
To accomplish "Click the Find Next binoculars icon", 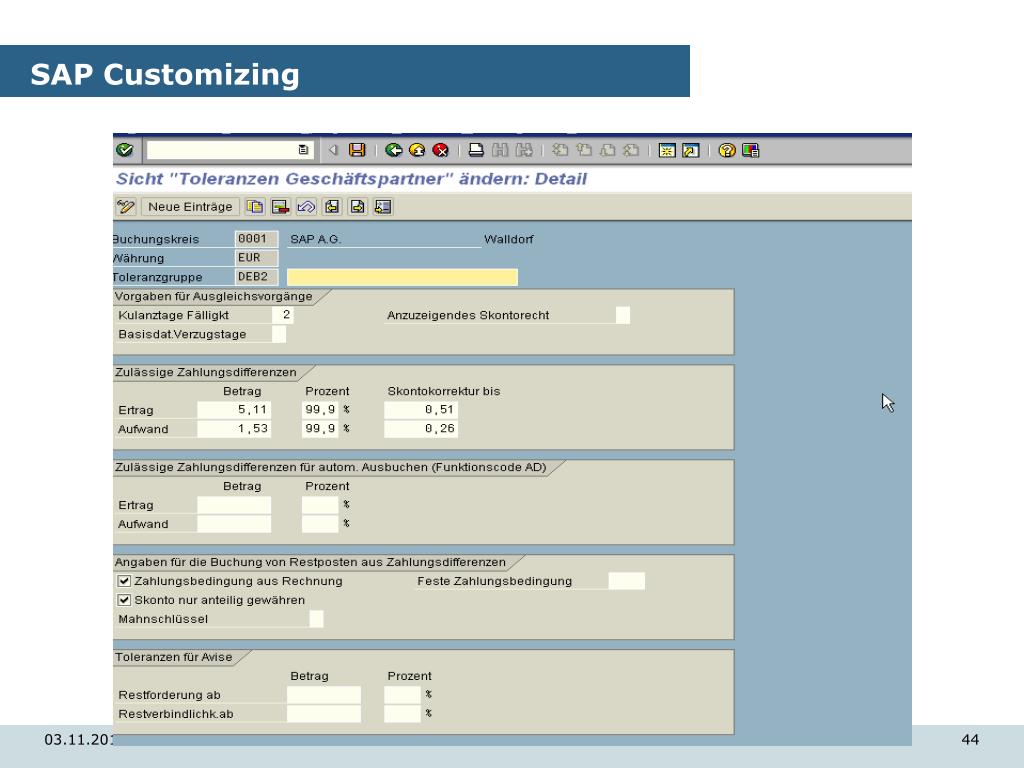I will 524,150.
